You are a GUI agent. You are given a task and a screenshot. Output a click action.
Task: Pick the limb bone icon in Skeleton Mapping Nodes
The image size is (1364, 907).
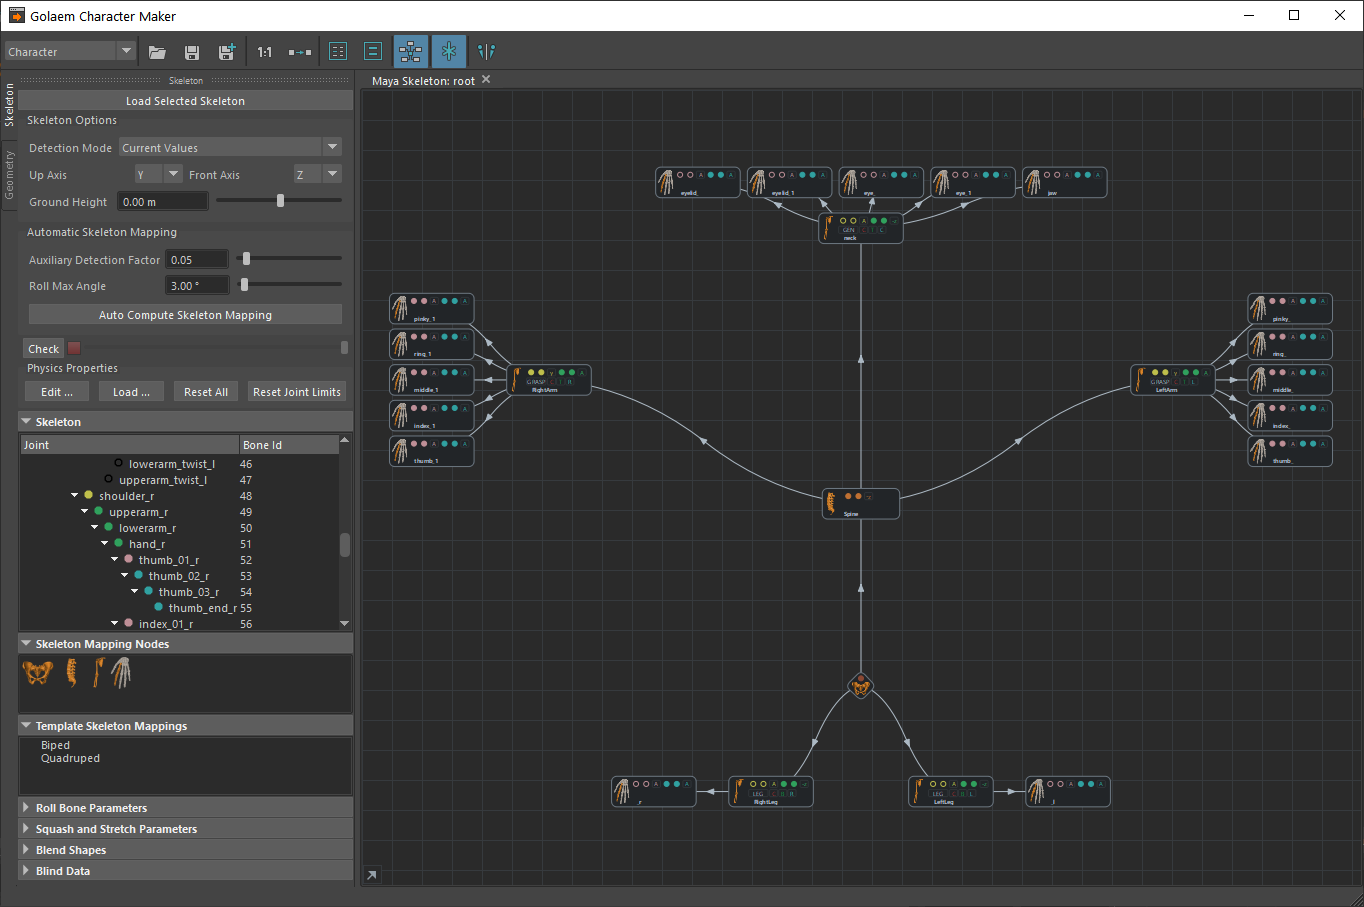pos(97,673)
